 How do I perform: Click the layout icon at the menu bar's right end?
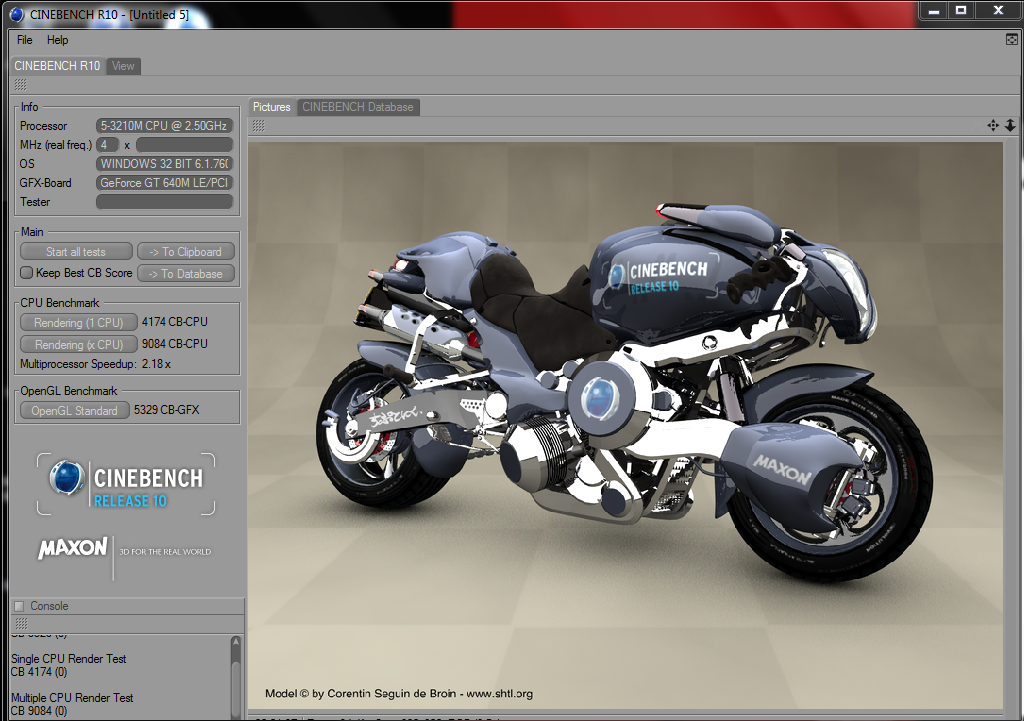tap(1012, 40)
